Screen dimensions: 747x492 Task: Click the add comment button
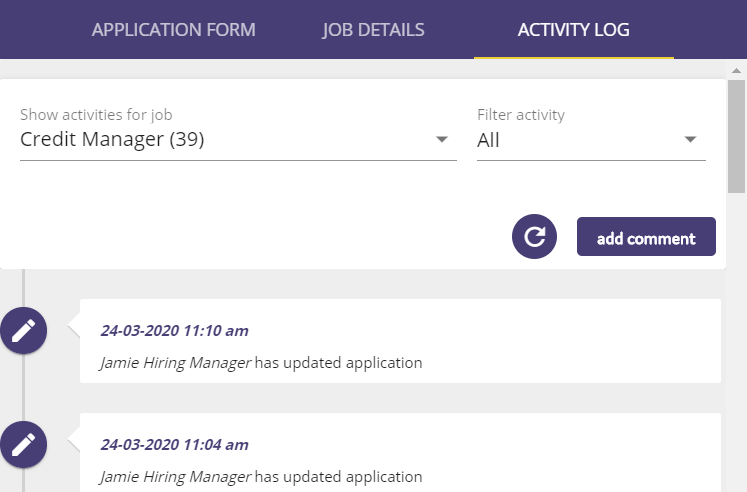(x=646, y=237)
